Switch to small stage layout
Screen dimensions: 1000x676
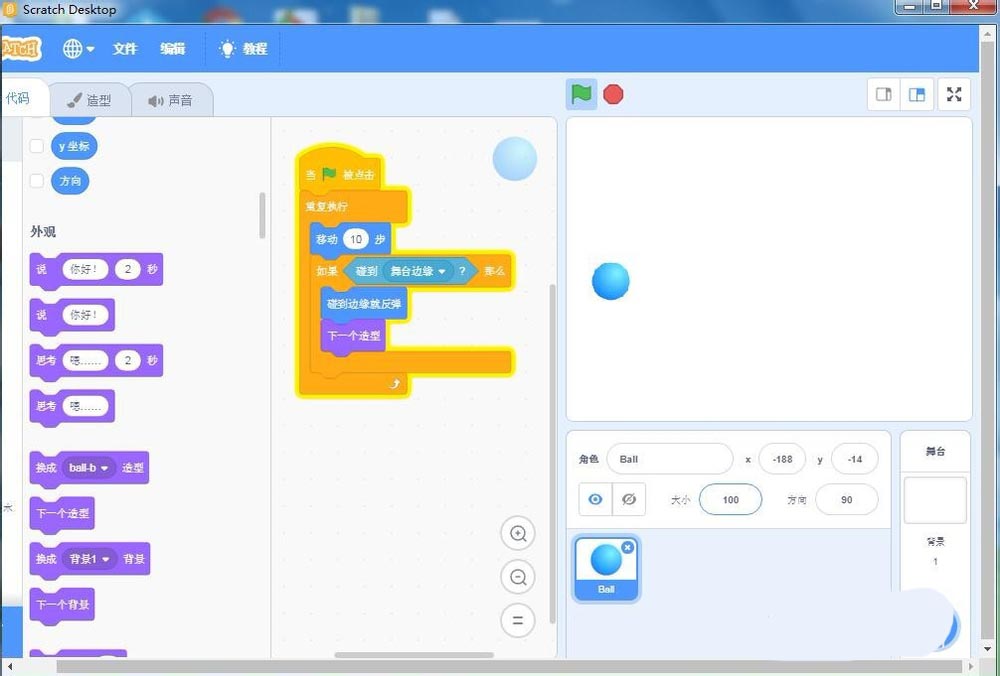[x=883, y=94]
